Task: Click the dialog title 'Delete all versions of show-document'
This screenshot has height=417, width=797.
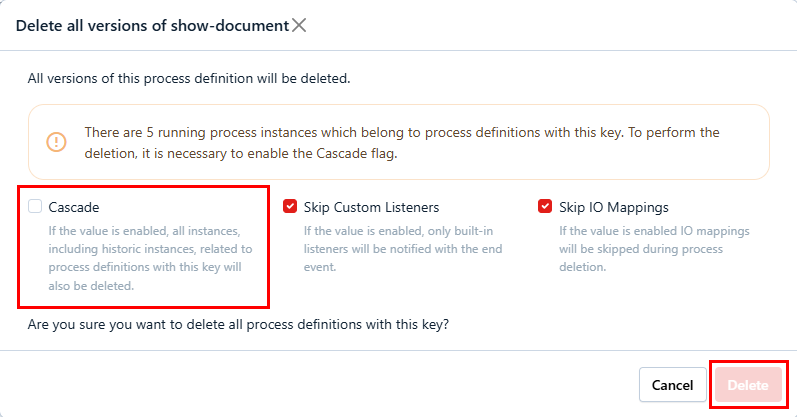Action: coord(150,25)
